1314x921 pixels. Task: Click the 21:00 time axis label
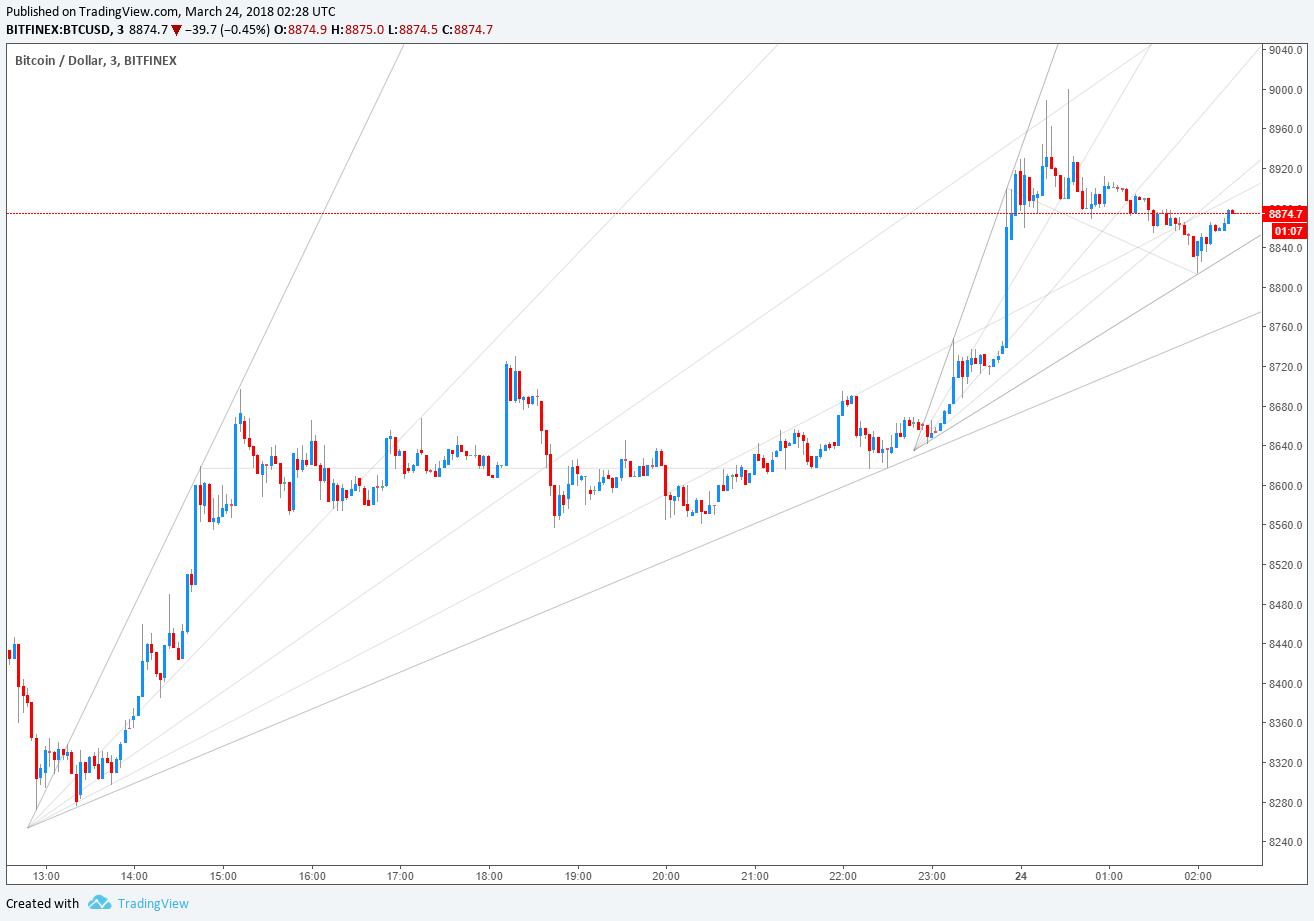(x=755, y=876)
